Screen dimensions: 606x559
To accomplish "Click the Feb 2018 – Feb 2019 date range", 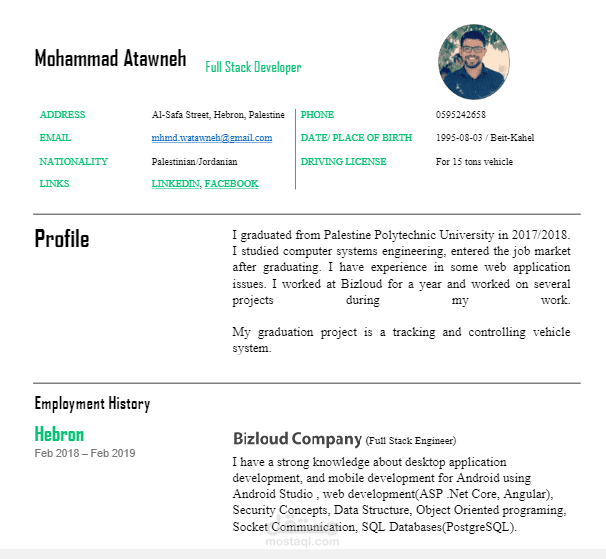I will click(x=85, y=453).
